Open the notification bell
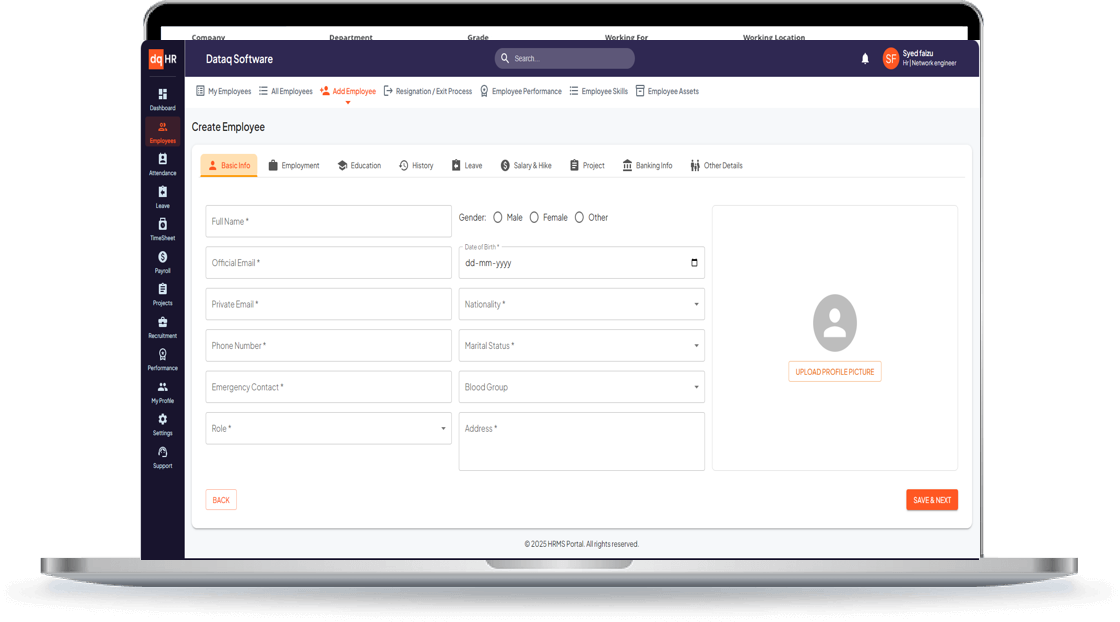Image resolution: width=1120 pixels, height=622 pixels. click(x=865, y=59)
